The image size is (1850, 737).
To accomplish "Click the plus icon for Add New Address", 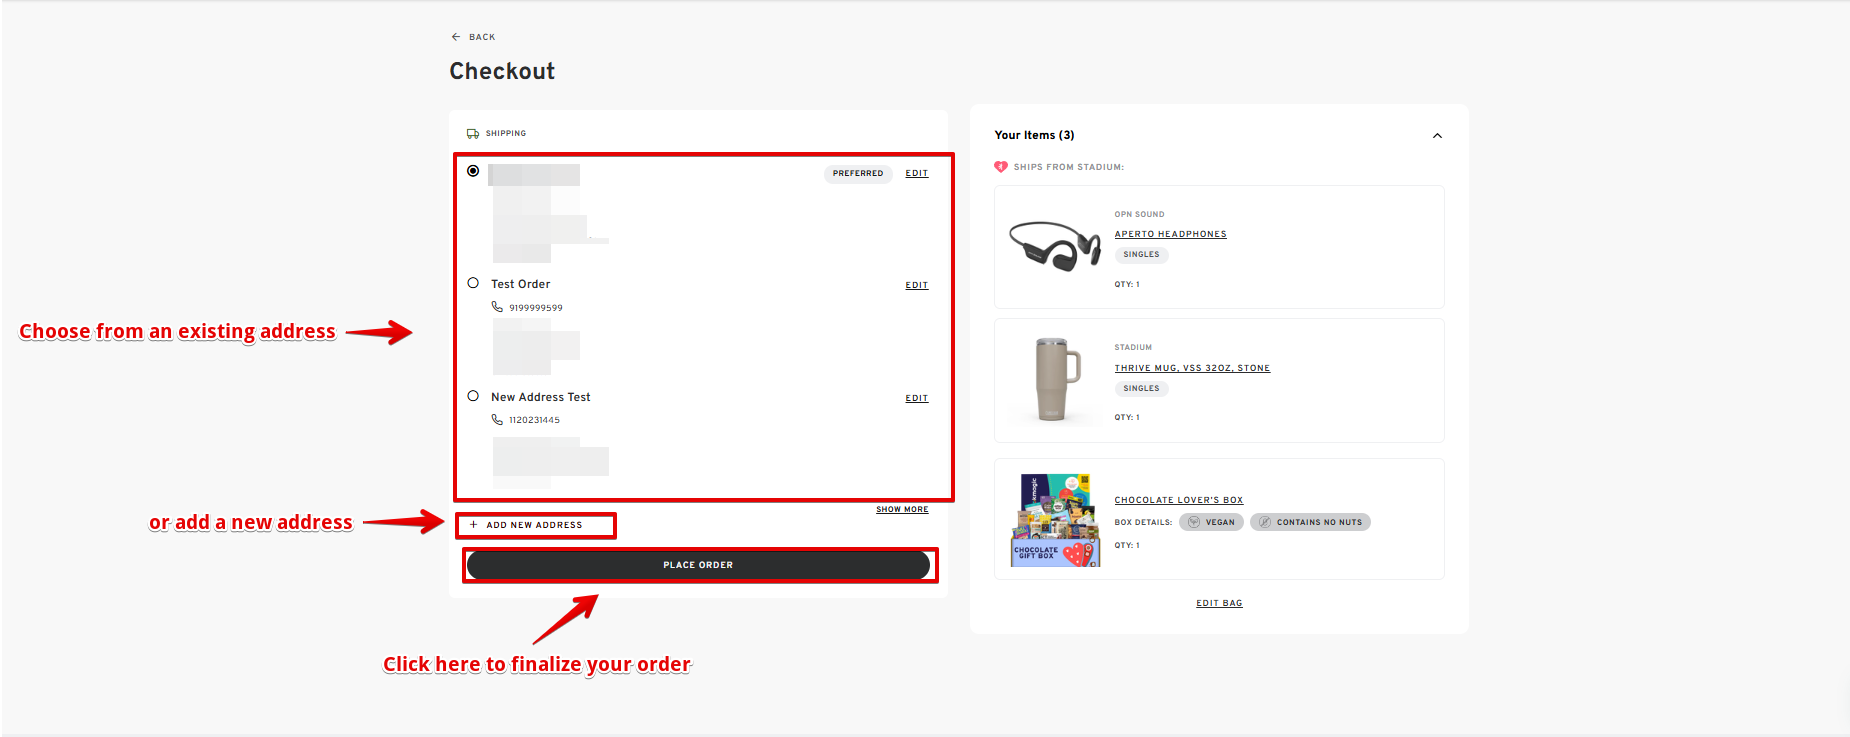I will (x=474, y=525).
